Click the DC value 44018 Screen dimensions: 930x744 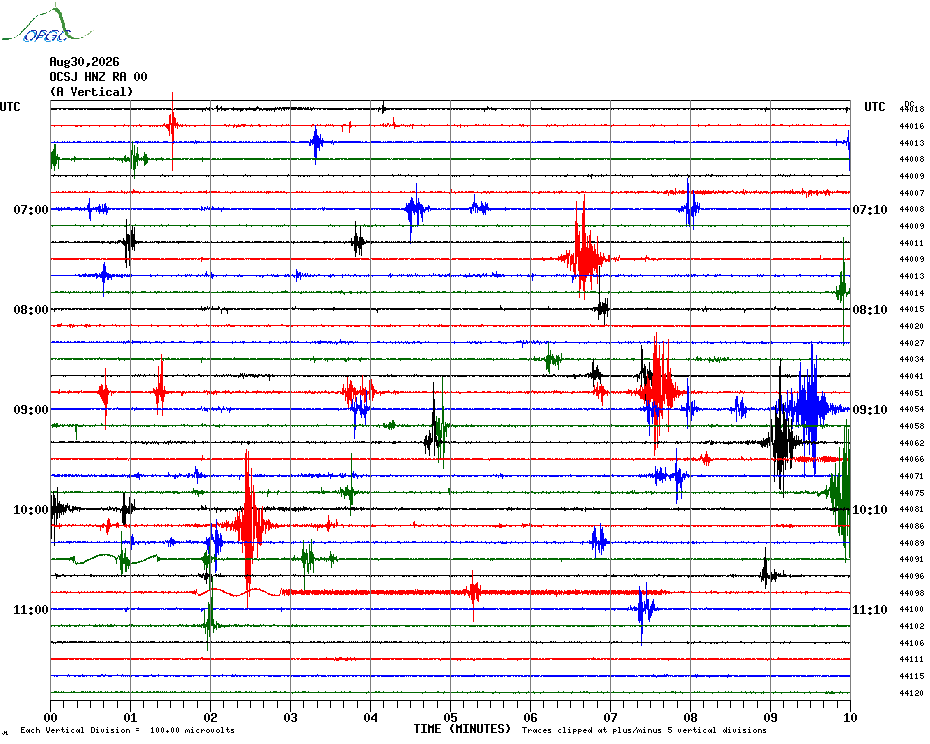(912, 109)
